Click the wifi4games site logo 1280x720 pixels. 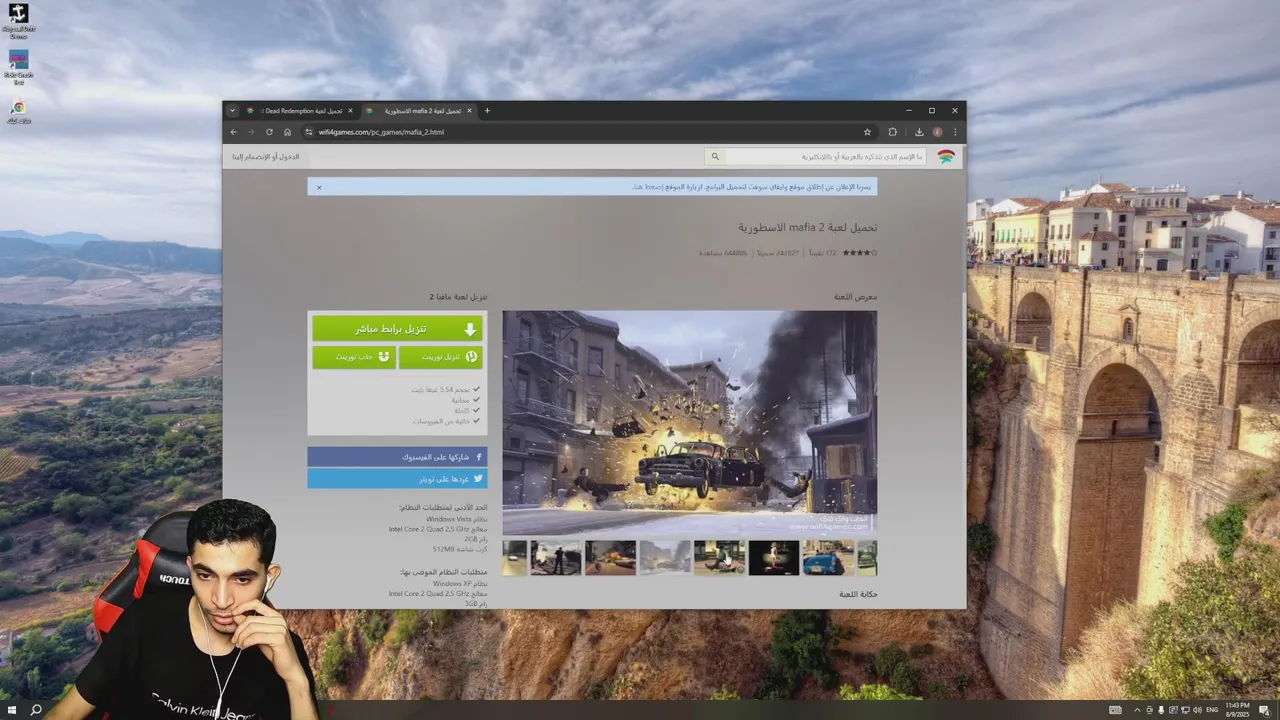pos(946,157)
